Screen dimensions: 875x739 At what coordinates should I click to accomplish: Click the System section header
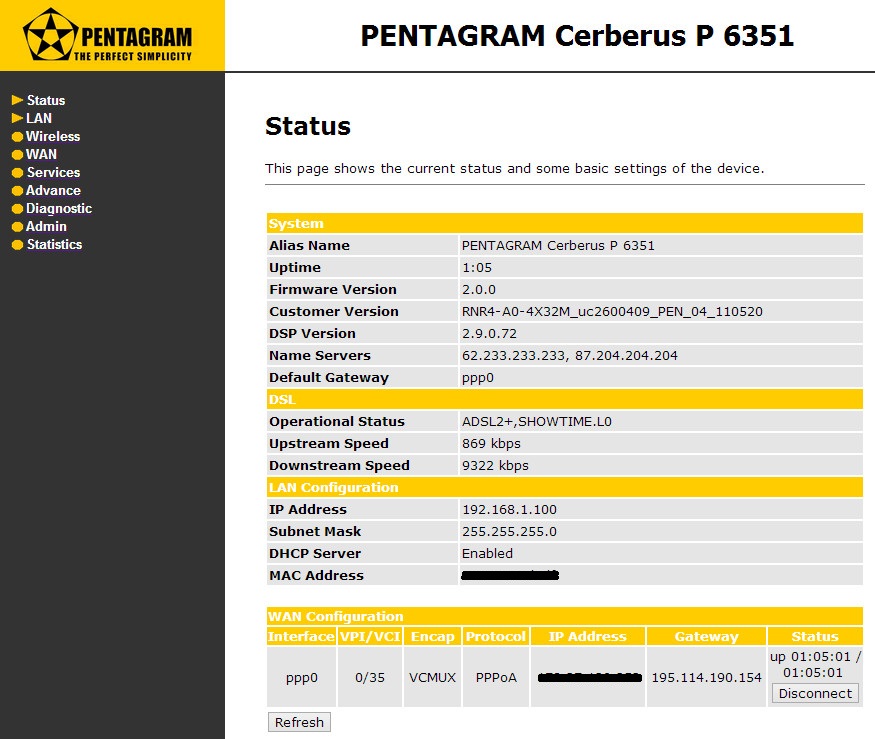pos(565,223)
